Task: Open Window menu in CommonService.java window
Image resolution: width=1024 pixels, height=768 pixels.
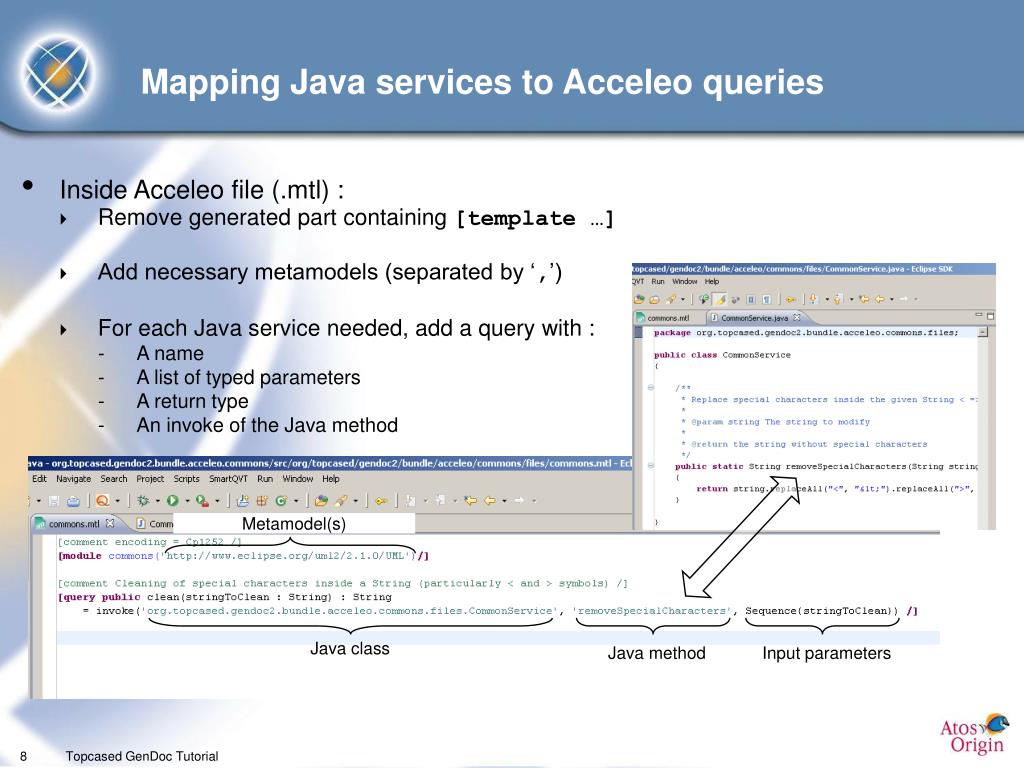Action: [x=684, y=281]
